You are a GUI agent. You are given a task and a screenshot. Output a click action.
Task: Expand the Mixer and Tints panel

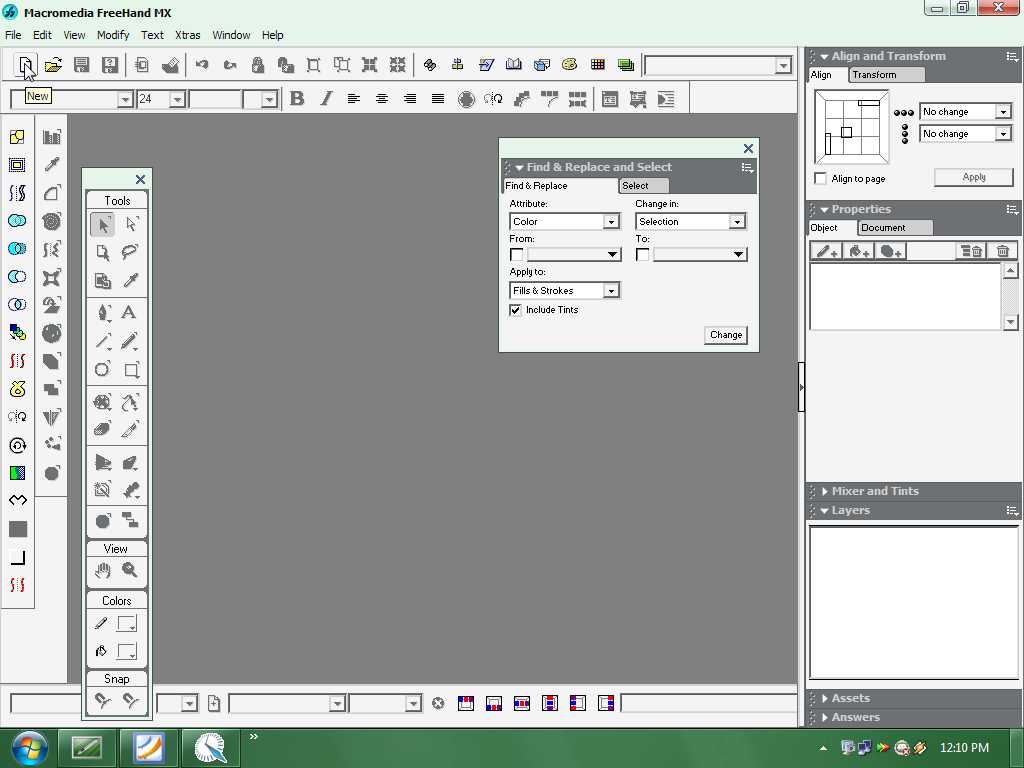pos(825,491)
